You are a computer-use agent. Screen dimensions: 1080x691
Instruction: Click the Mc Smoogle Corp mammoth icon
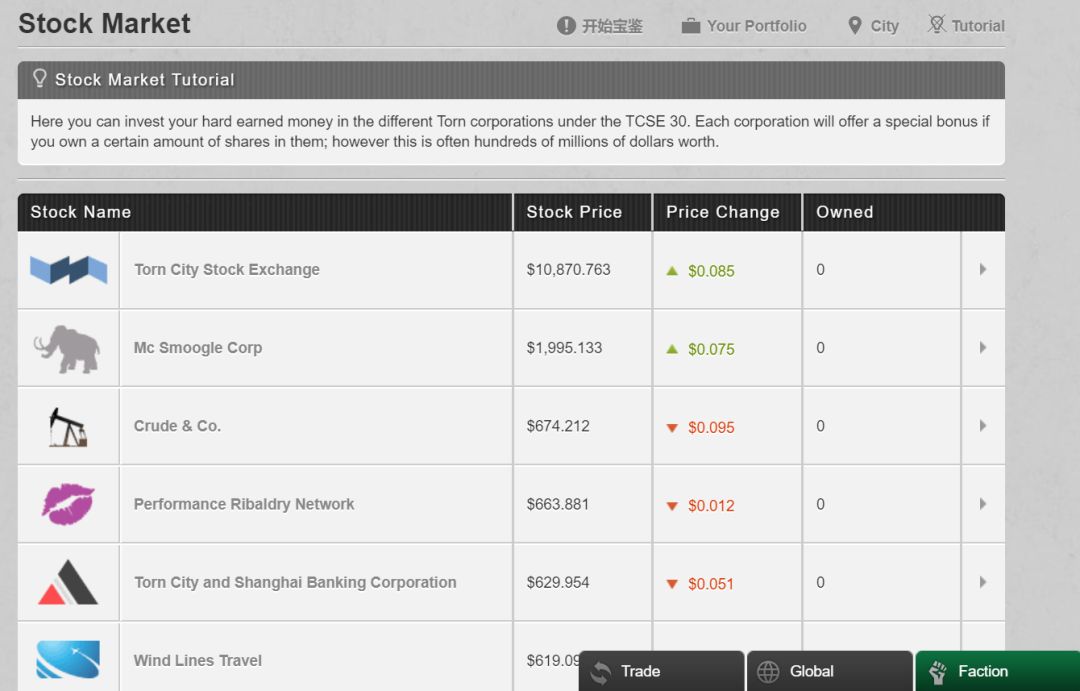point(67,349)
